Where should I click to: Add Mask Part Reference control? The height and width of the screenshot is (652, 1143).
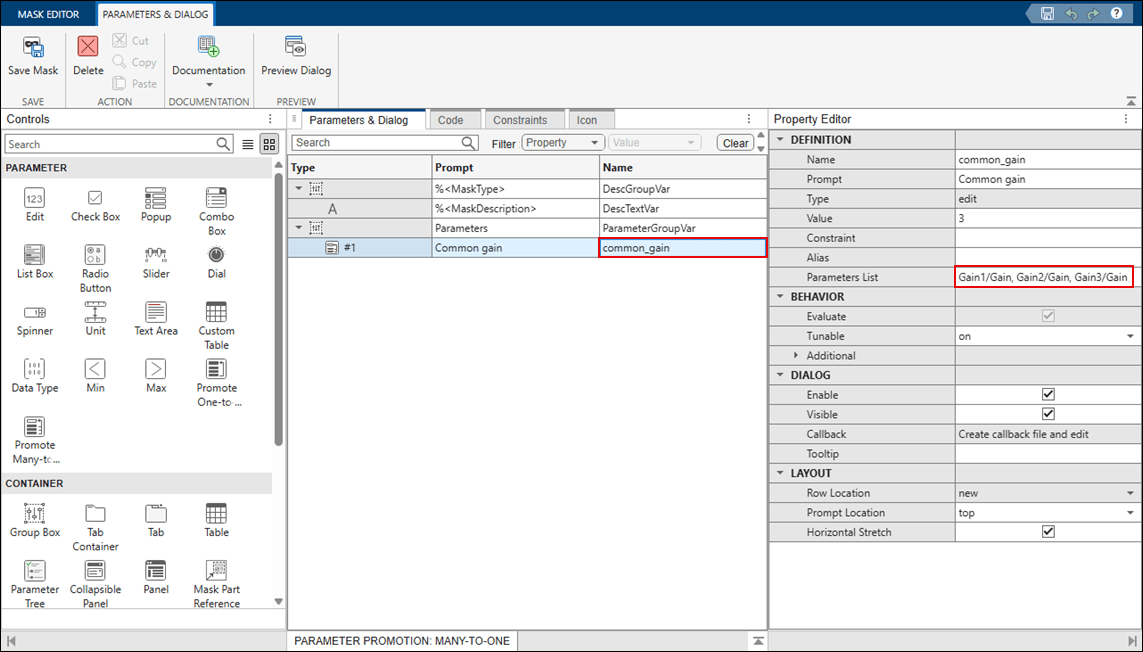coord(216,584)
